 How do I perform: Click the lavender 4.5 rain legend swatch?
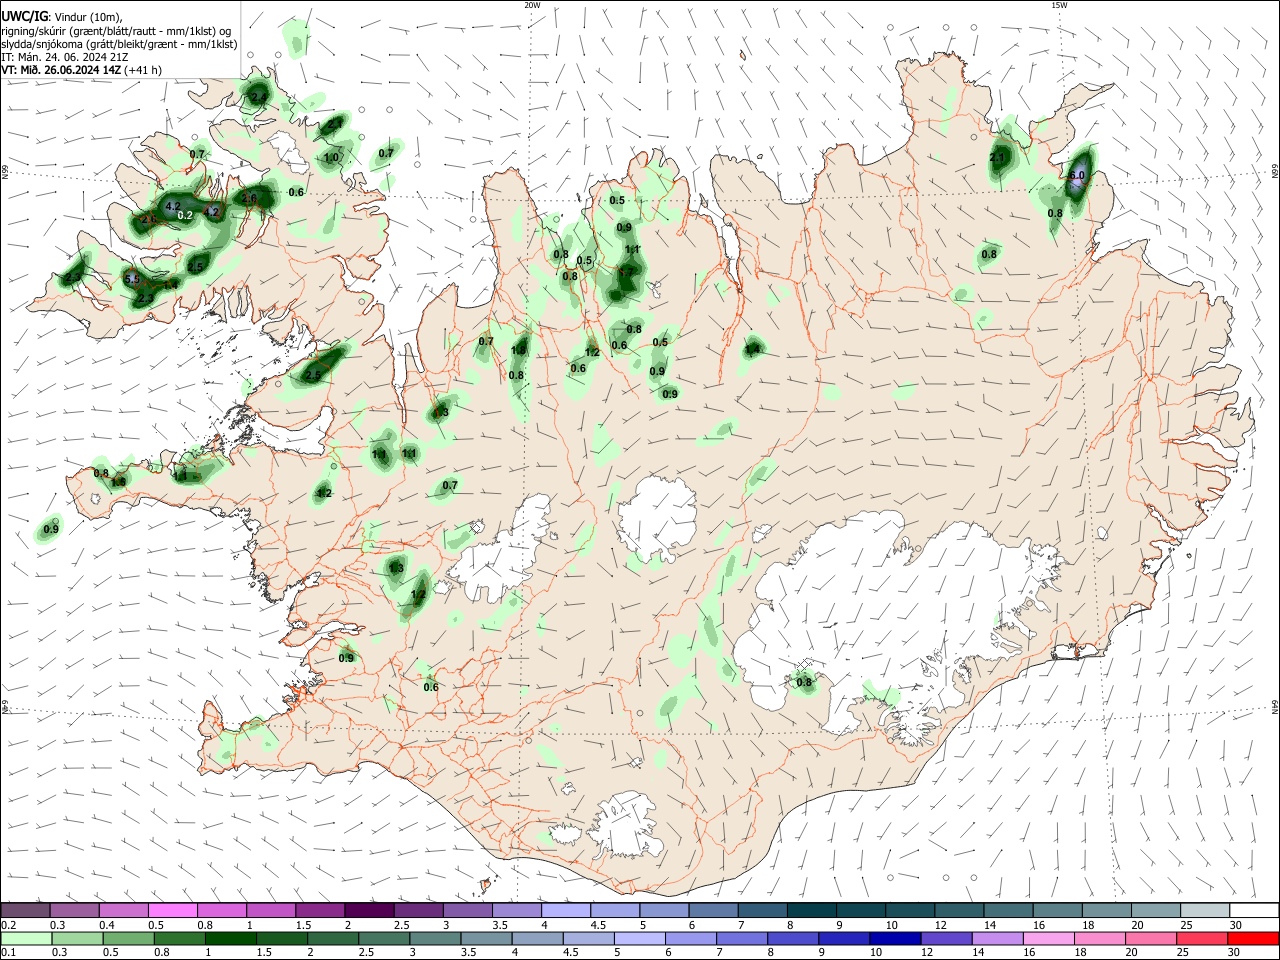click(x=590, y=939)
